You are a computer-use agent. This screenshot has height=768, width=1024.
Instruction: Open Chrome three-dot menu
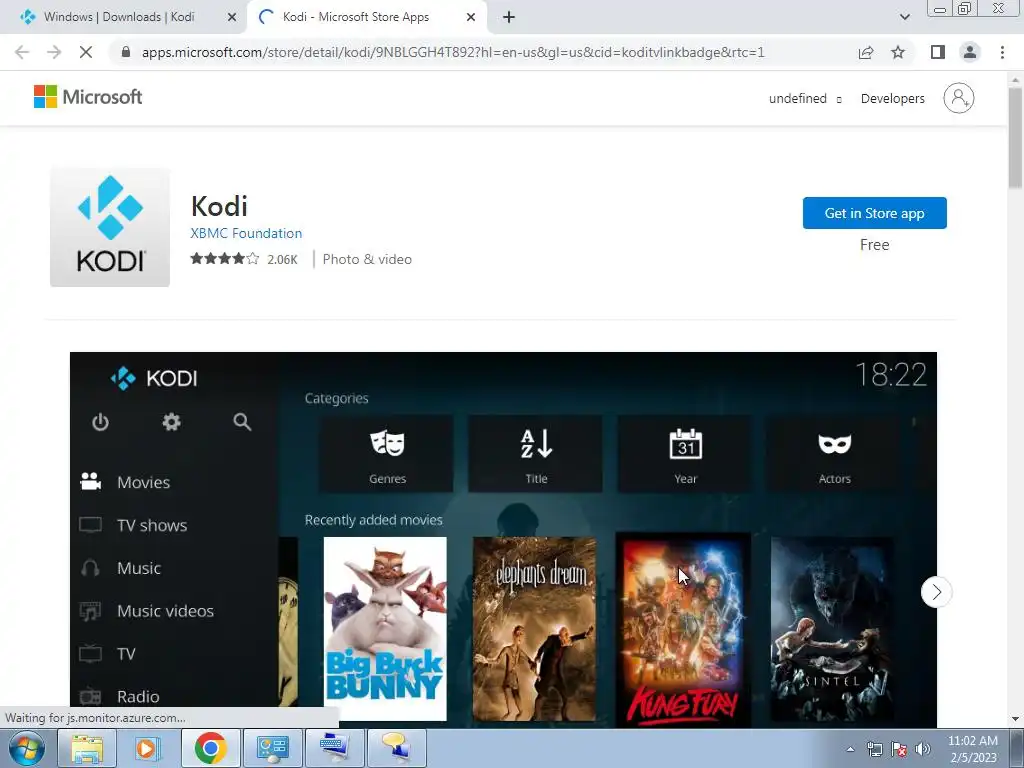click(1002, 52)
